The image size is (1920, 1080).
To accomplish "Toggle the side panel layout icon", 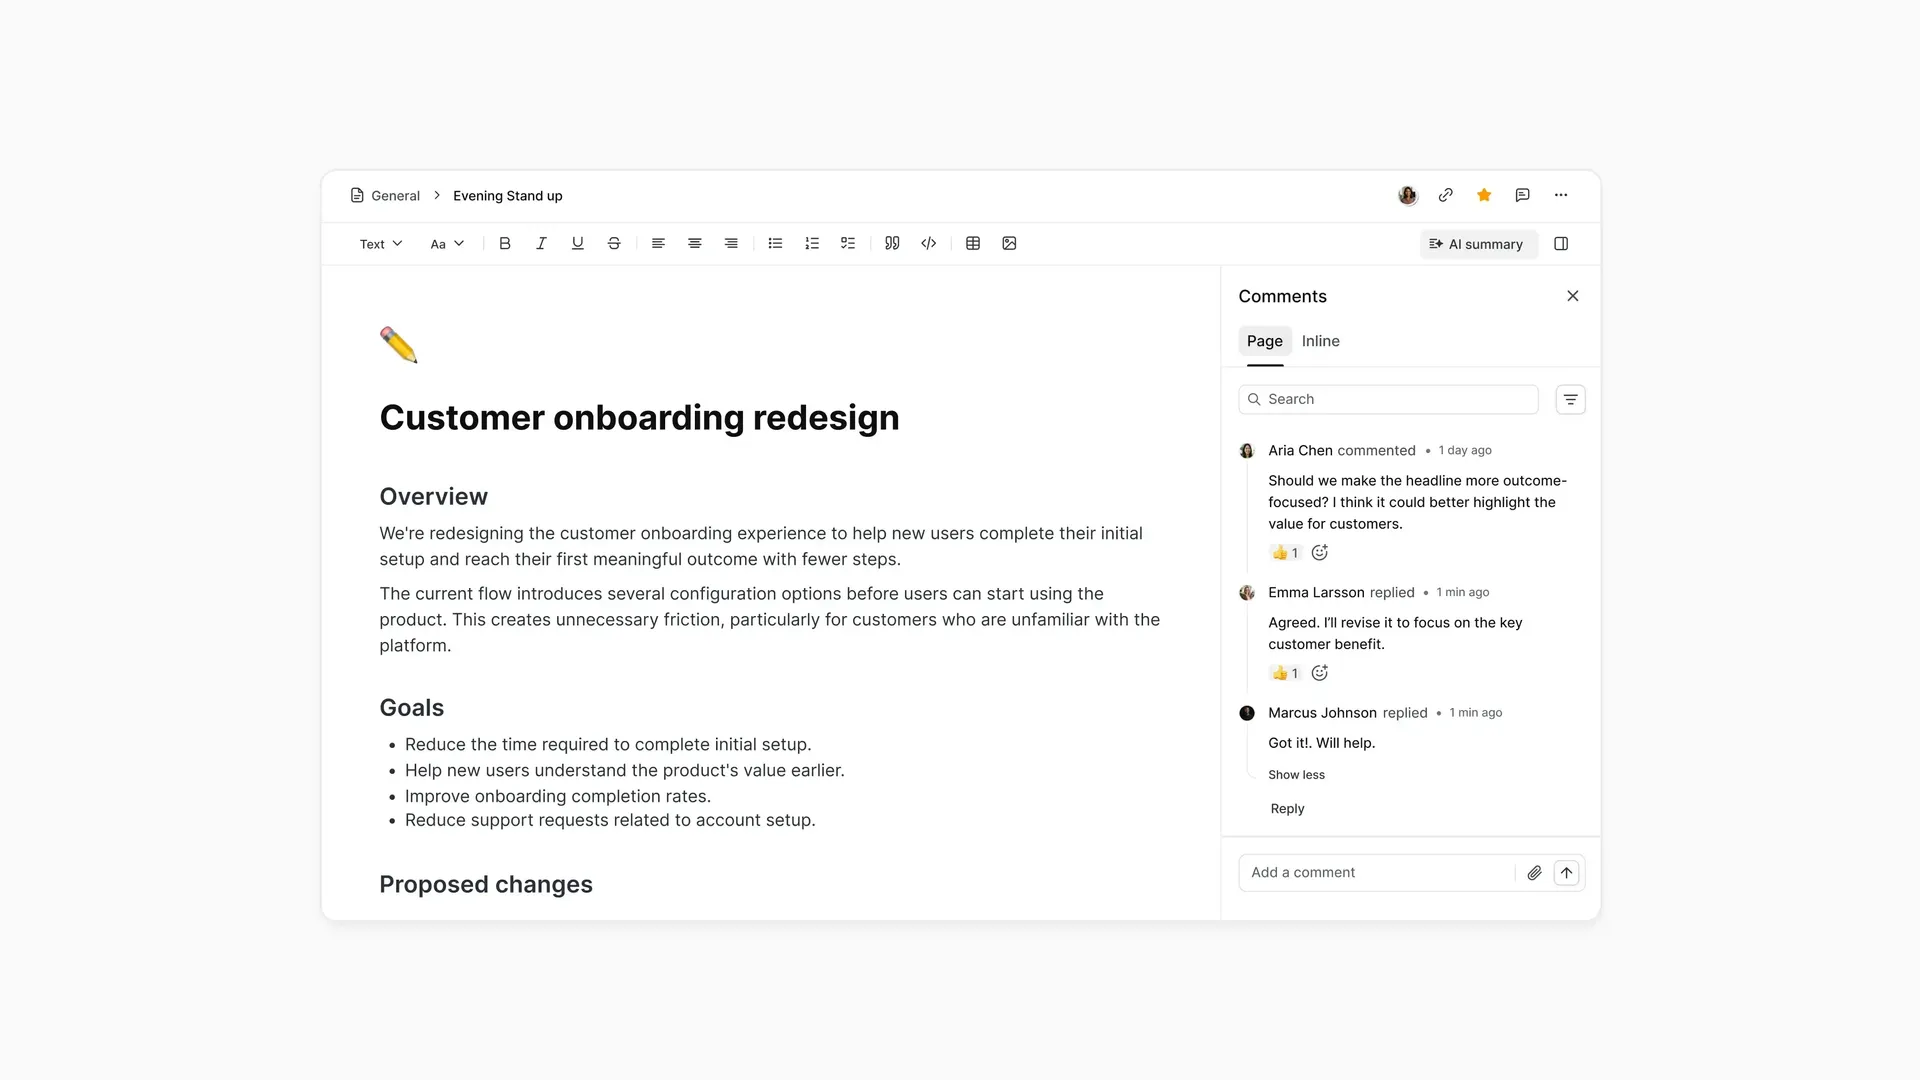I will tap(1561, 244).
